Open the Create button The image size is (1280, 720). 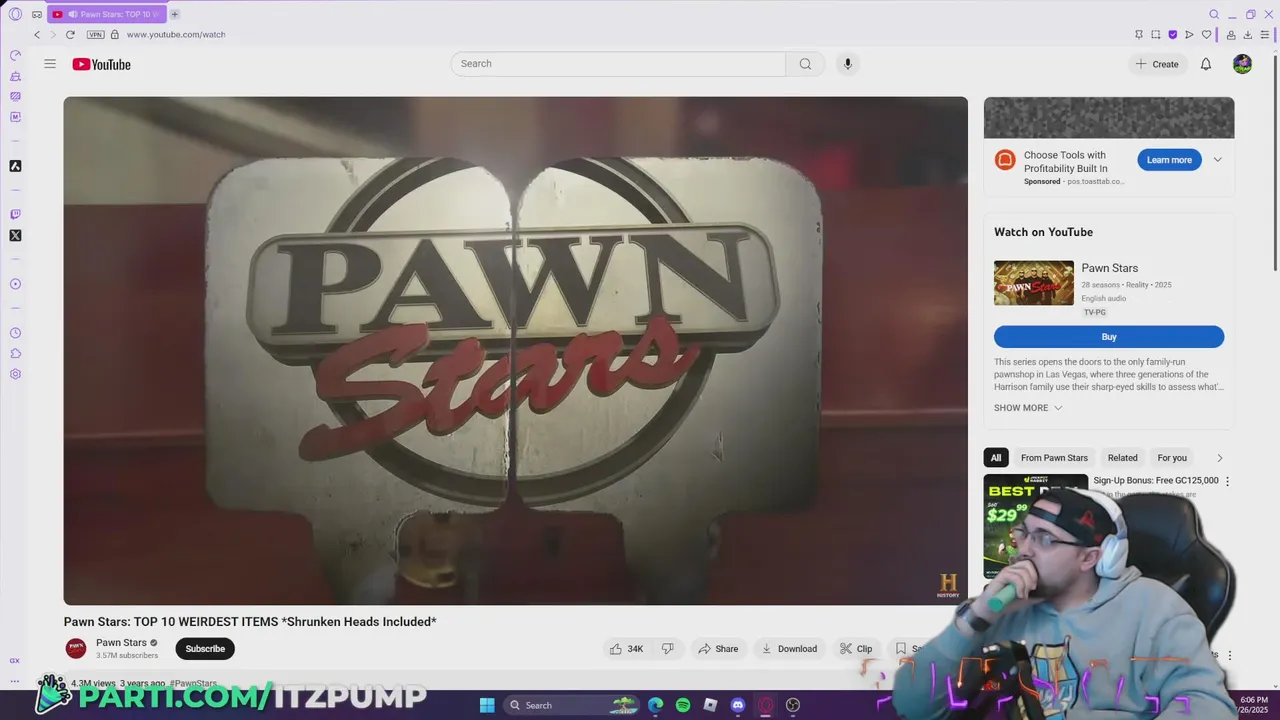point(1157,64)
